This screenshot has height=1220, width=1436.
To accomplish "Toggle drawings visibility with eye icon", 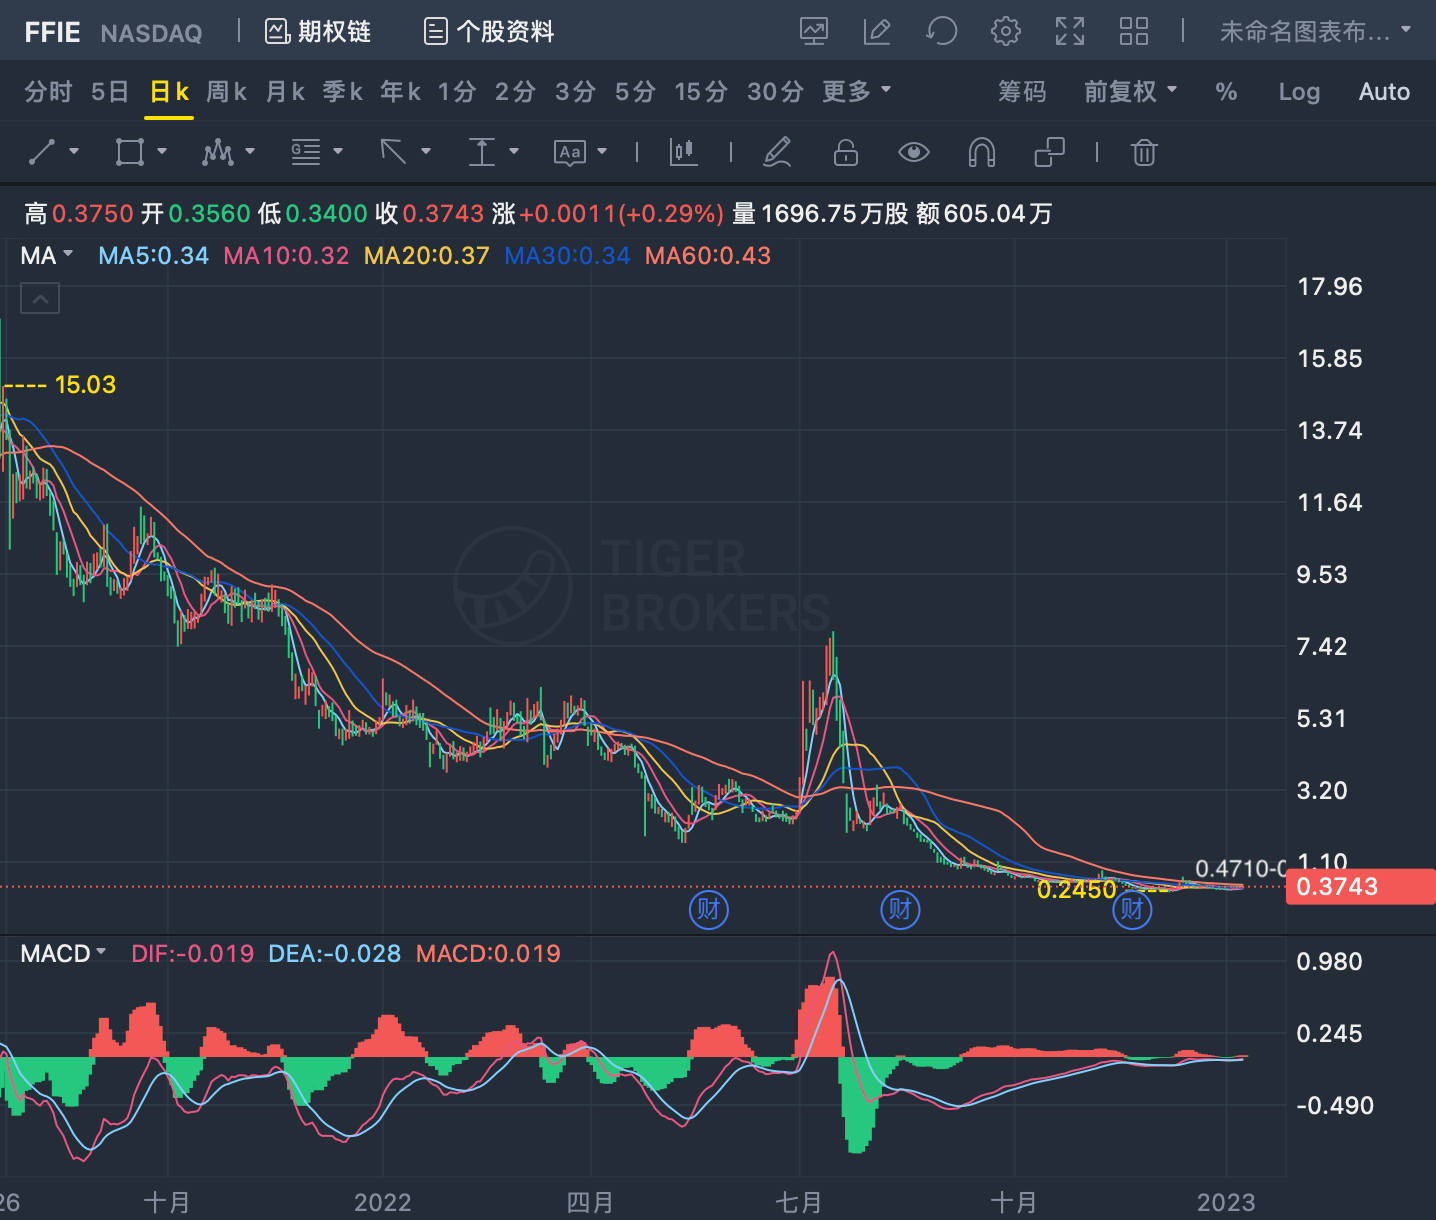I will [x=913, y=152].
